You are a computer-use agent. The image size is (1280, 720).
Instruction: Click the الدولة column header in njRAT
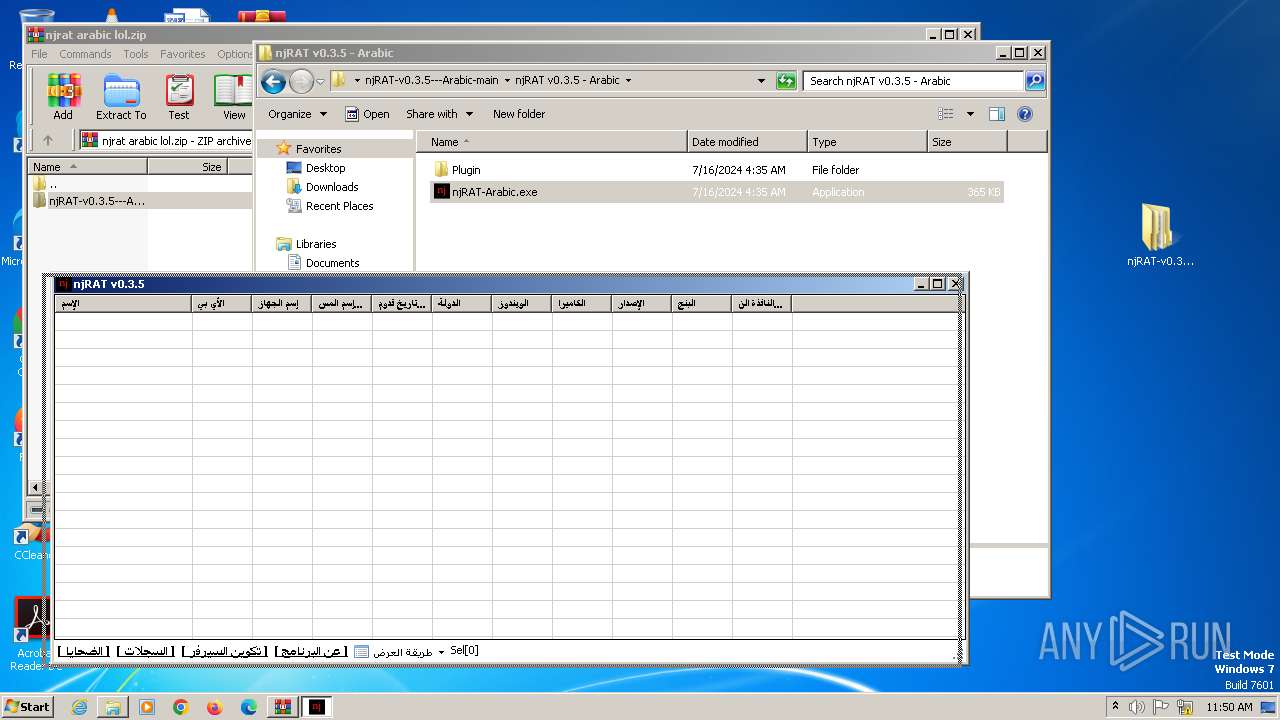(462, 303)
